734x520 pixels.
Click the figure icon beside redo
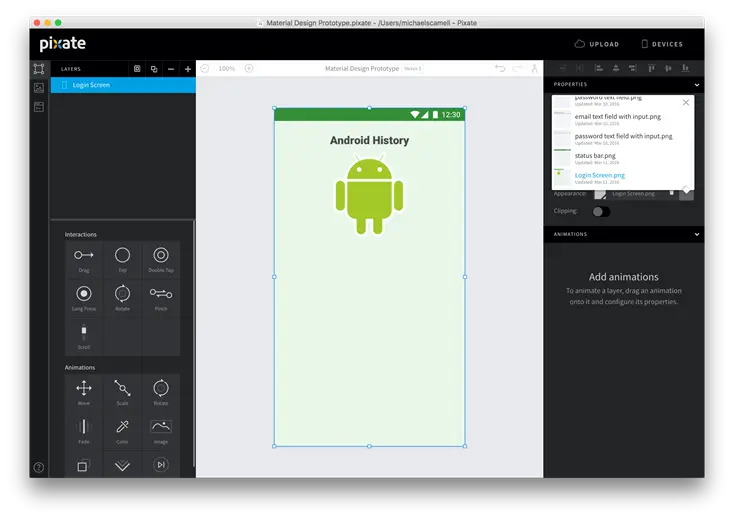point(534,68)
